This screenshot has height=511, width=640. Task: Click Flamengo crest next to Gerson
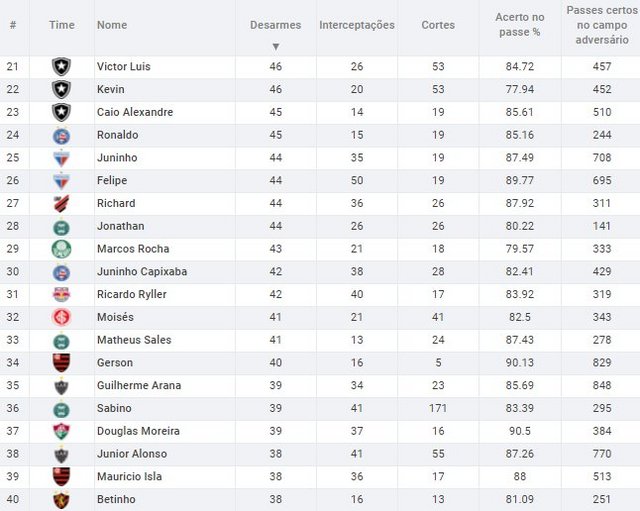61,363
